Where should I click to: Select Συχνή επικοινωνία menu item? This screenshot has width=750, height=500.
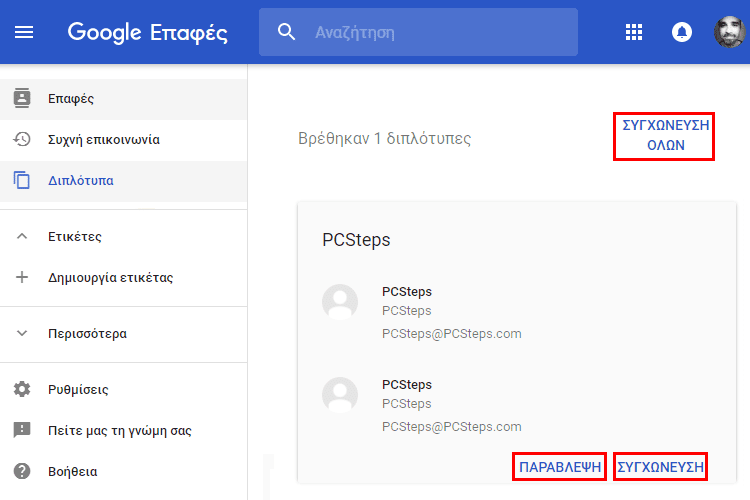(x=123, y=140)
